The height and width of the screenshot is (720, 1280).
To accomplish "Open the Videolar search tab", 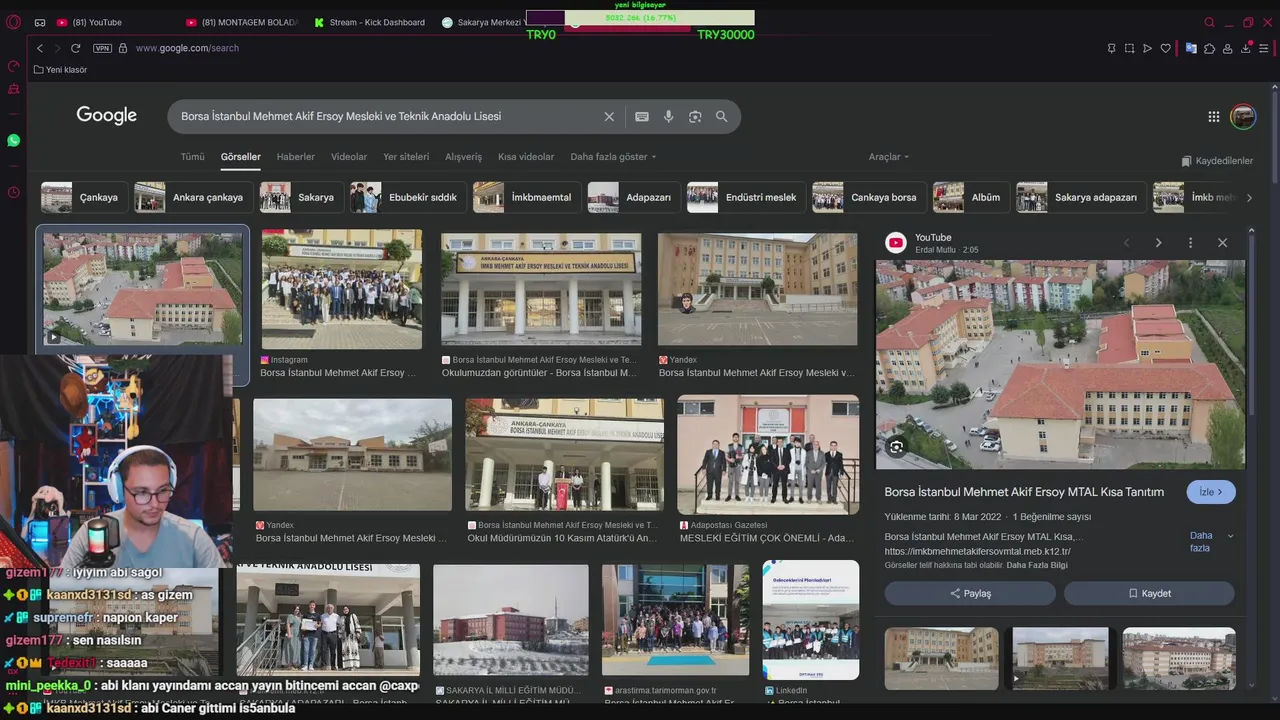I will (x=349, y=157).
